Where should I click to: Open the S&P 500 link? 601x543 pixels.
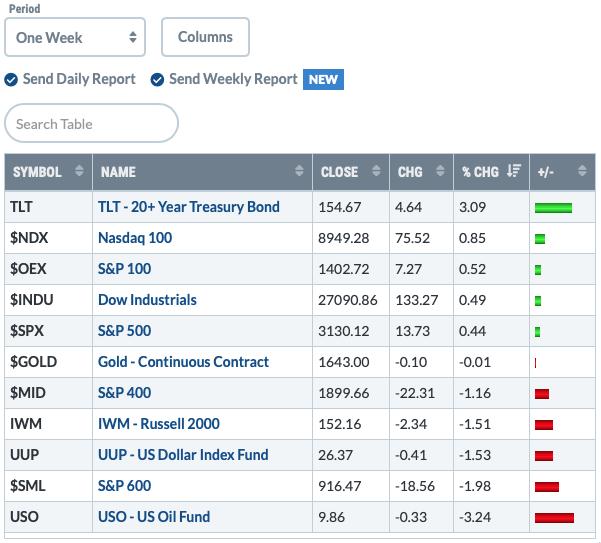pos(124,331)
